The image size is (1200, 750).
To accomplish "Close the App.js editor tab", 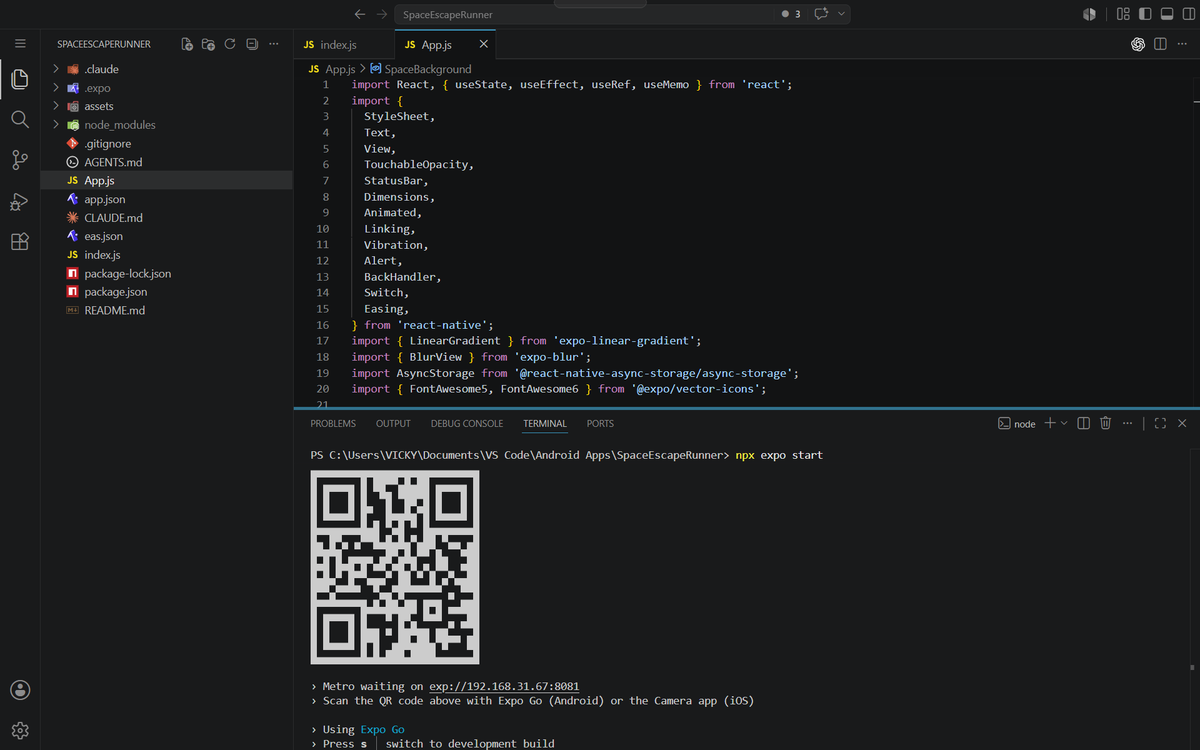I will (484, 45).
